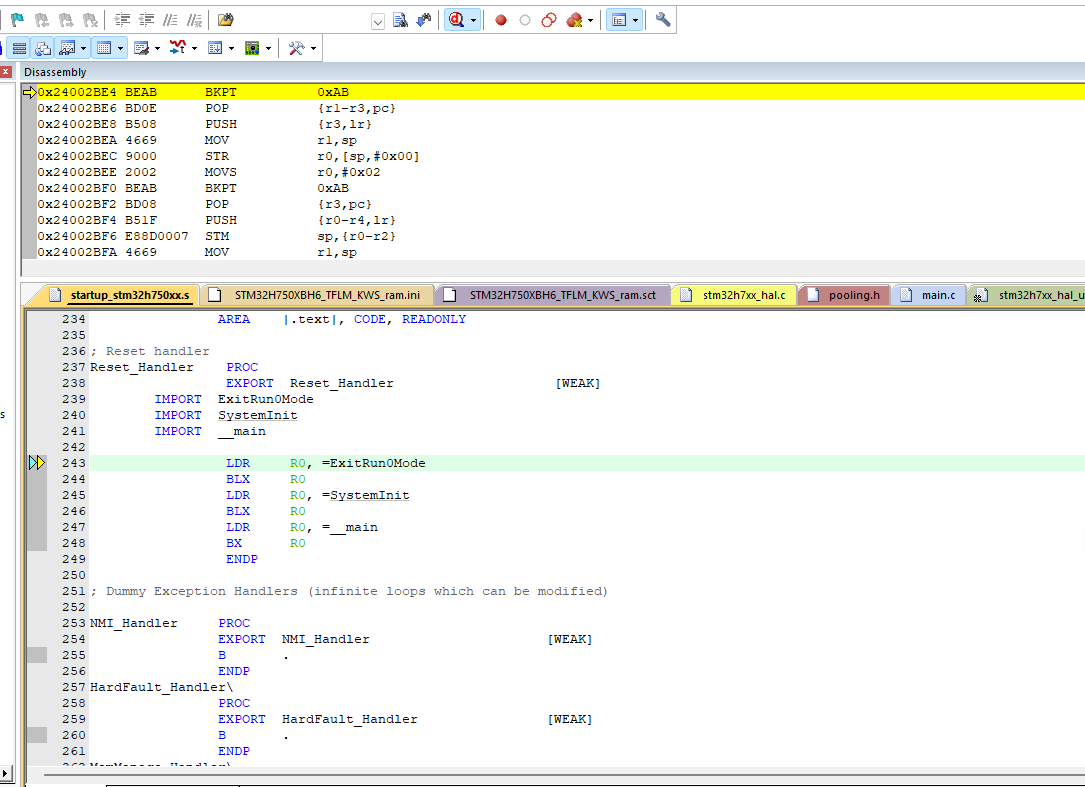Click SystemInit on line 245
The width and height of the screenshot is (1085, 787).
(x=370, y=496)
